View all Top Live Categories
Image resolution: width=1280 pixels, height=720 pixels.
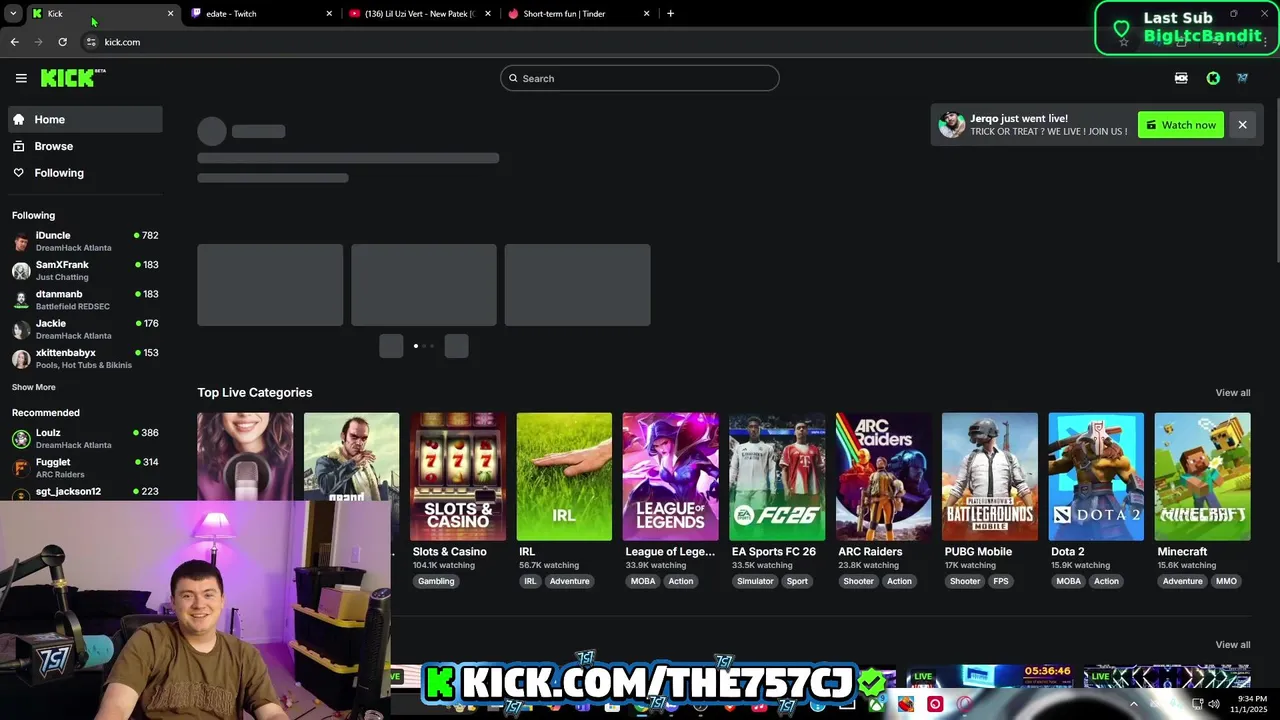(x=1232, y=393)
